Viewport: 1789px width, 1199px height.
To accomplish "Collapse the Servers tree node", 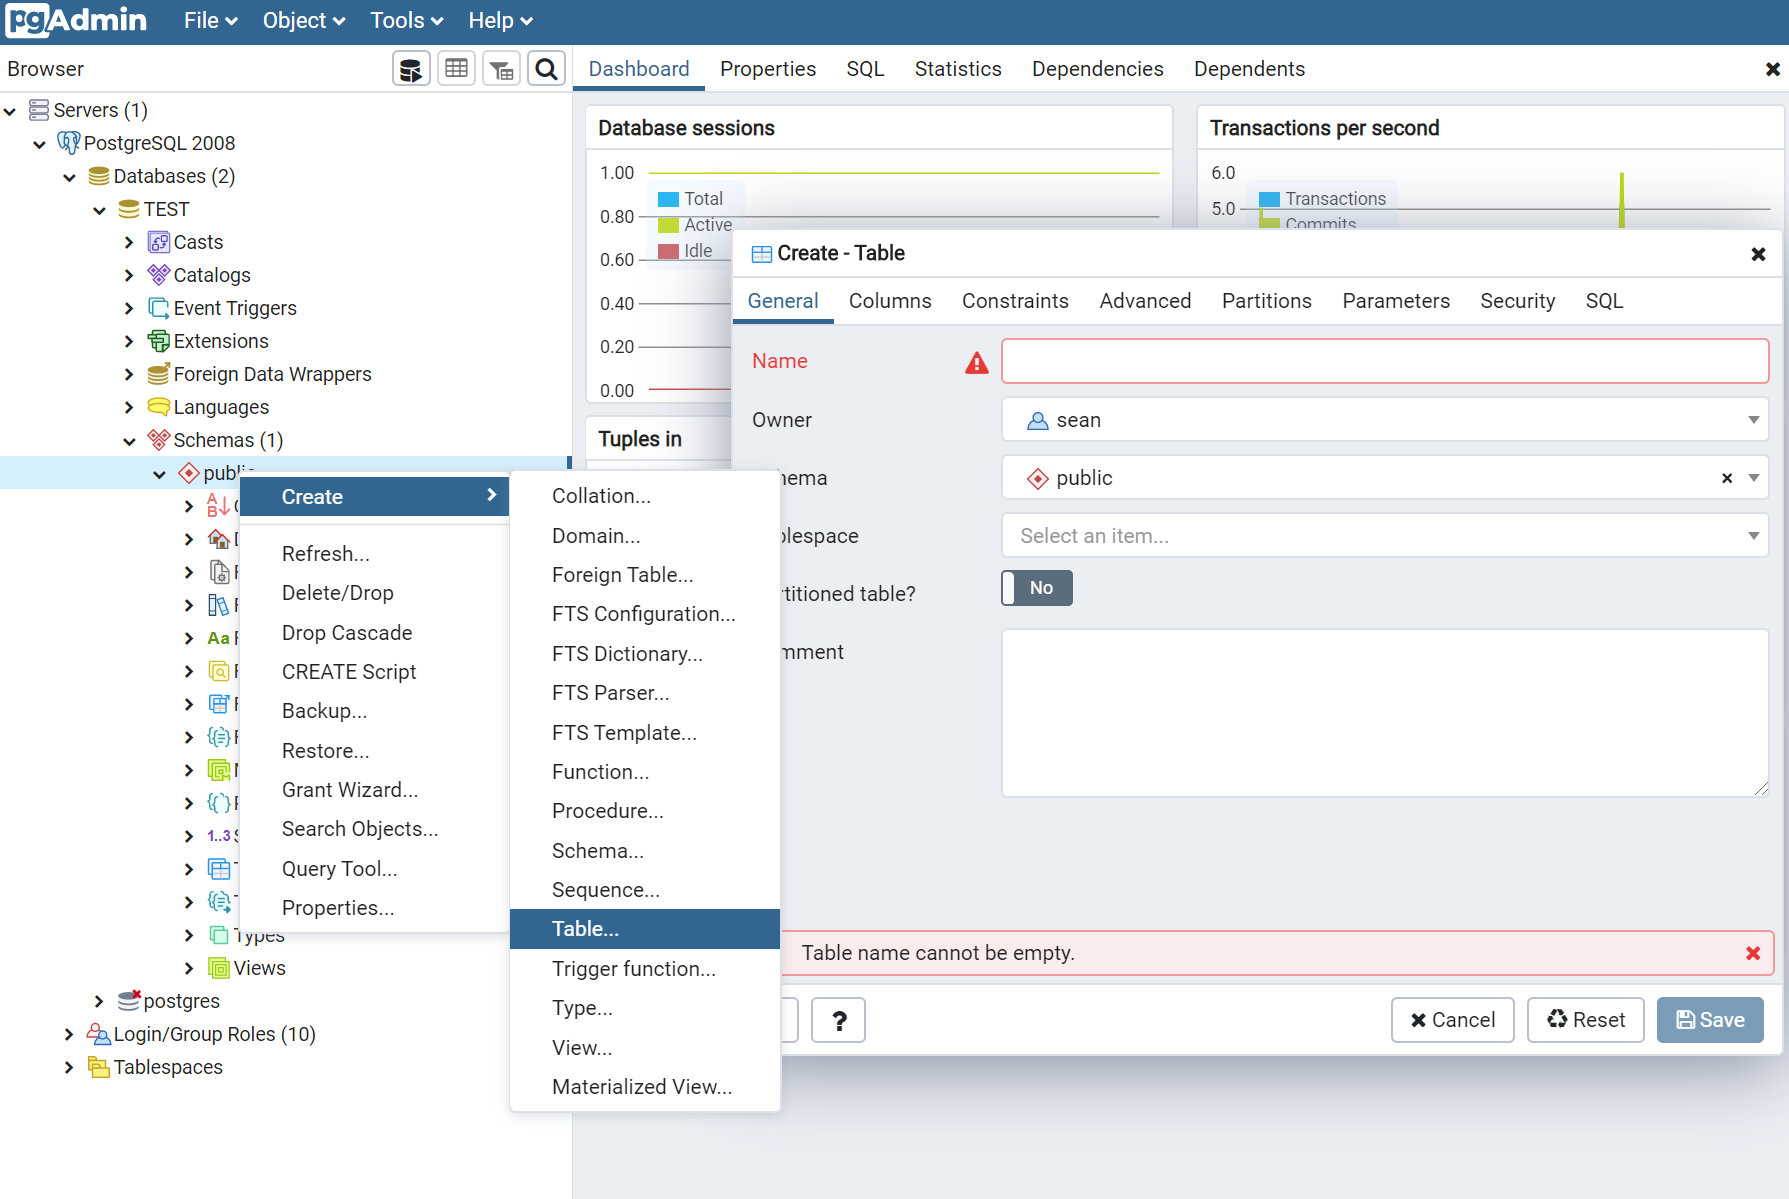I will click(x=10, y=111).
